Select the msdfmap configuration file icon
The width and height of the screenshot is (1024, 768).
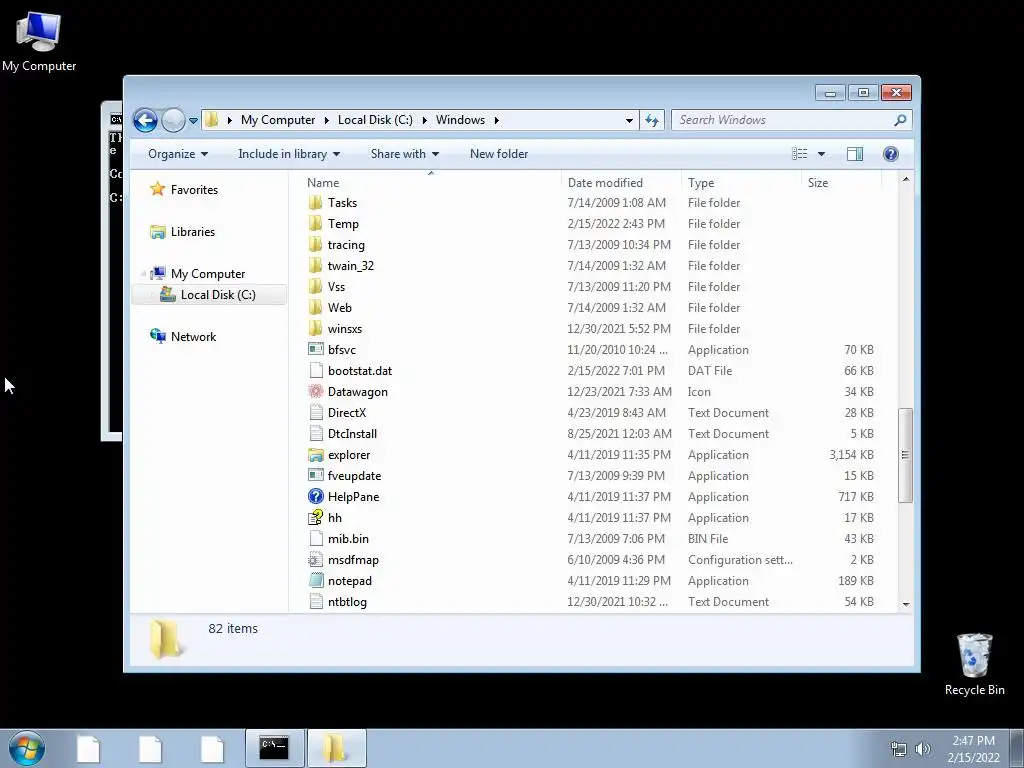point(315,560)
